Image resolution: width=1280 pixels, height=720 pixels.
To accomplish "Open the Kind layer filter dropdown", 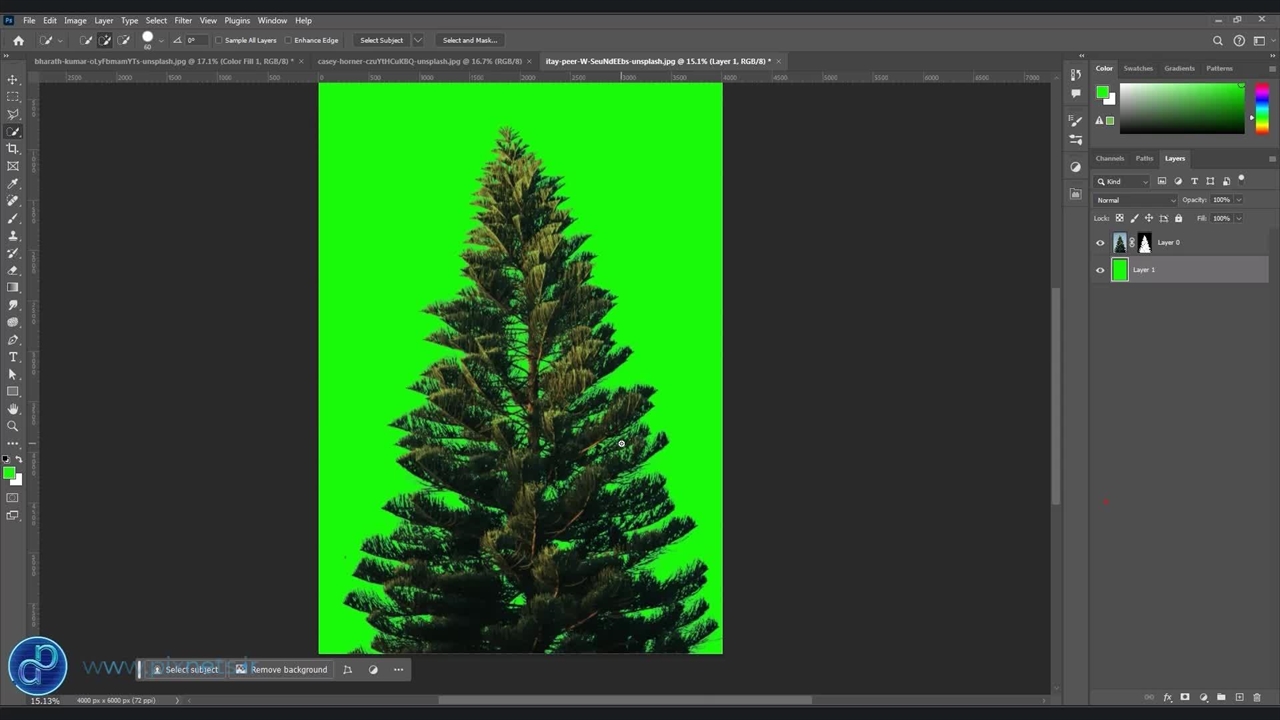I will tap(1123, 181).
